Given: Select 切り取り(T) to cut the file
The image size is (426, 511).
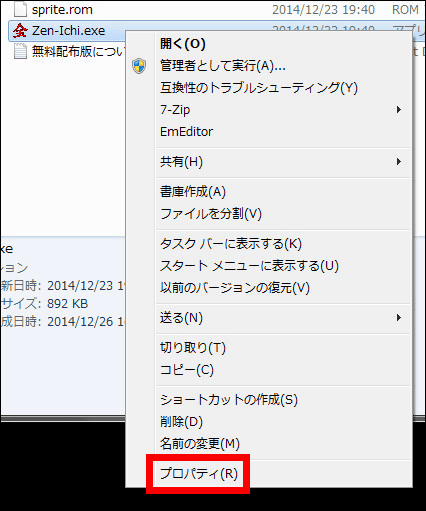Looking at the screenshot, I should click(193, 348).
